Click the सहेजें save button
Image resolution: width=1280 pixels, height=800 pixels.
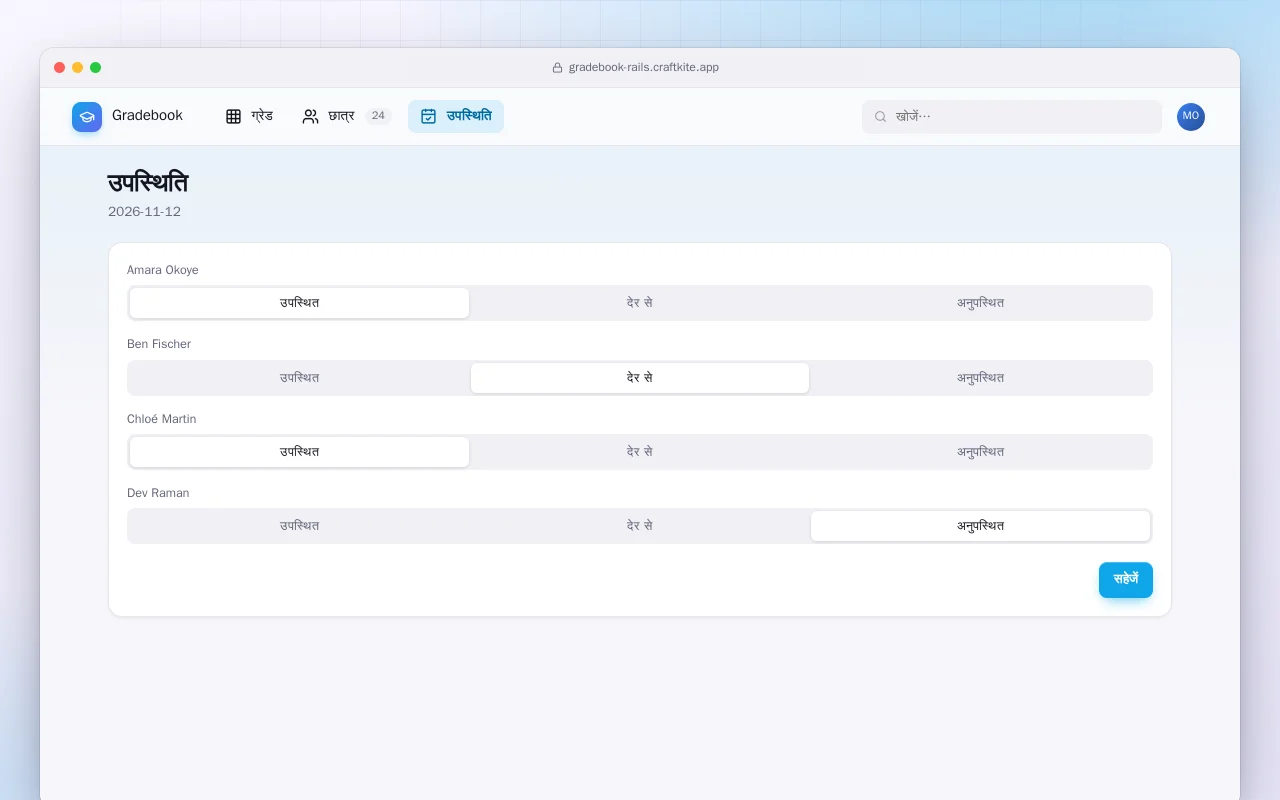[1126, 580]
